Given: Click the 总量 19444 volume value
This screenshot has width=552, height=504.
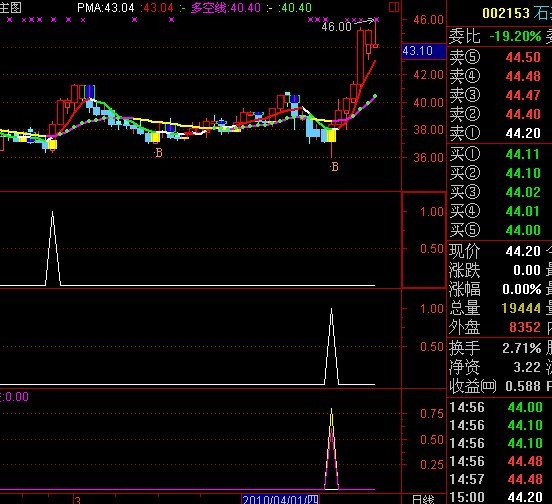Looking at the screenshot, I should click(521, 308).
